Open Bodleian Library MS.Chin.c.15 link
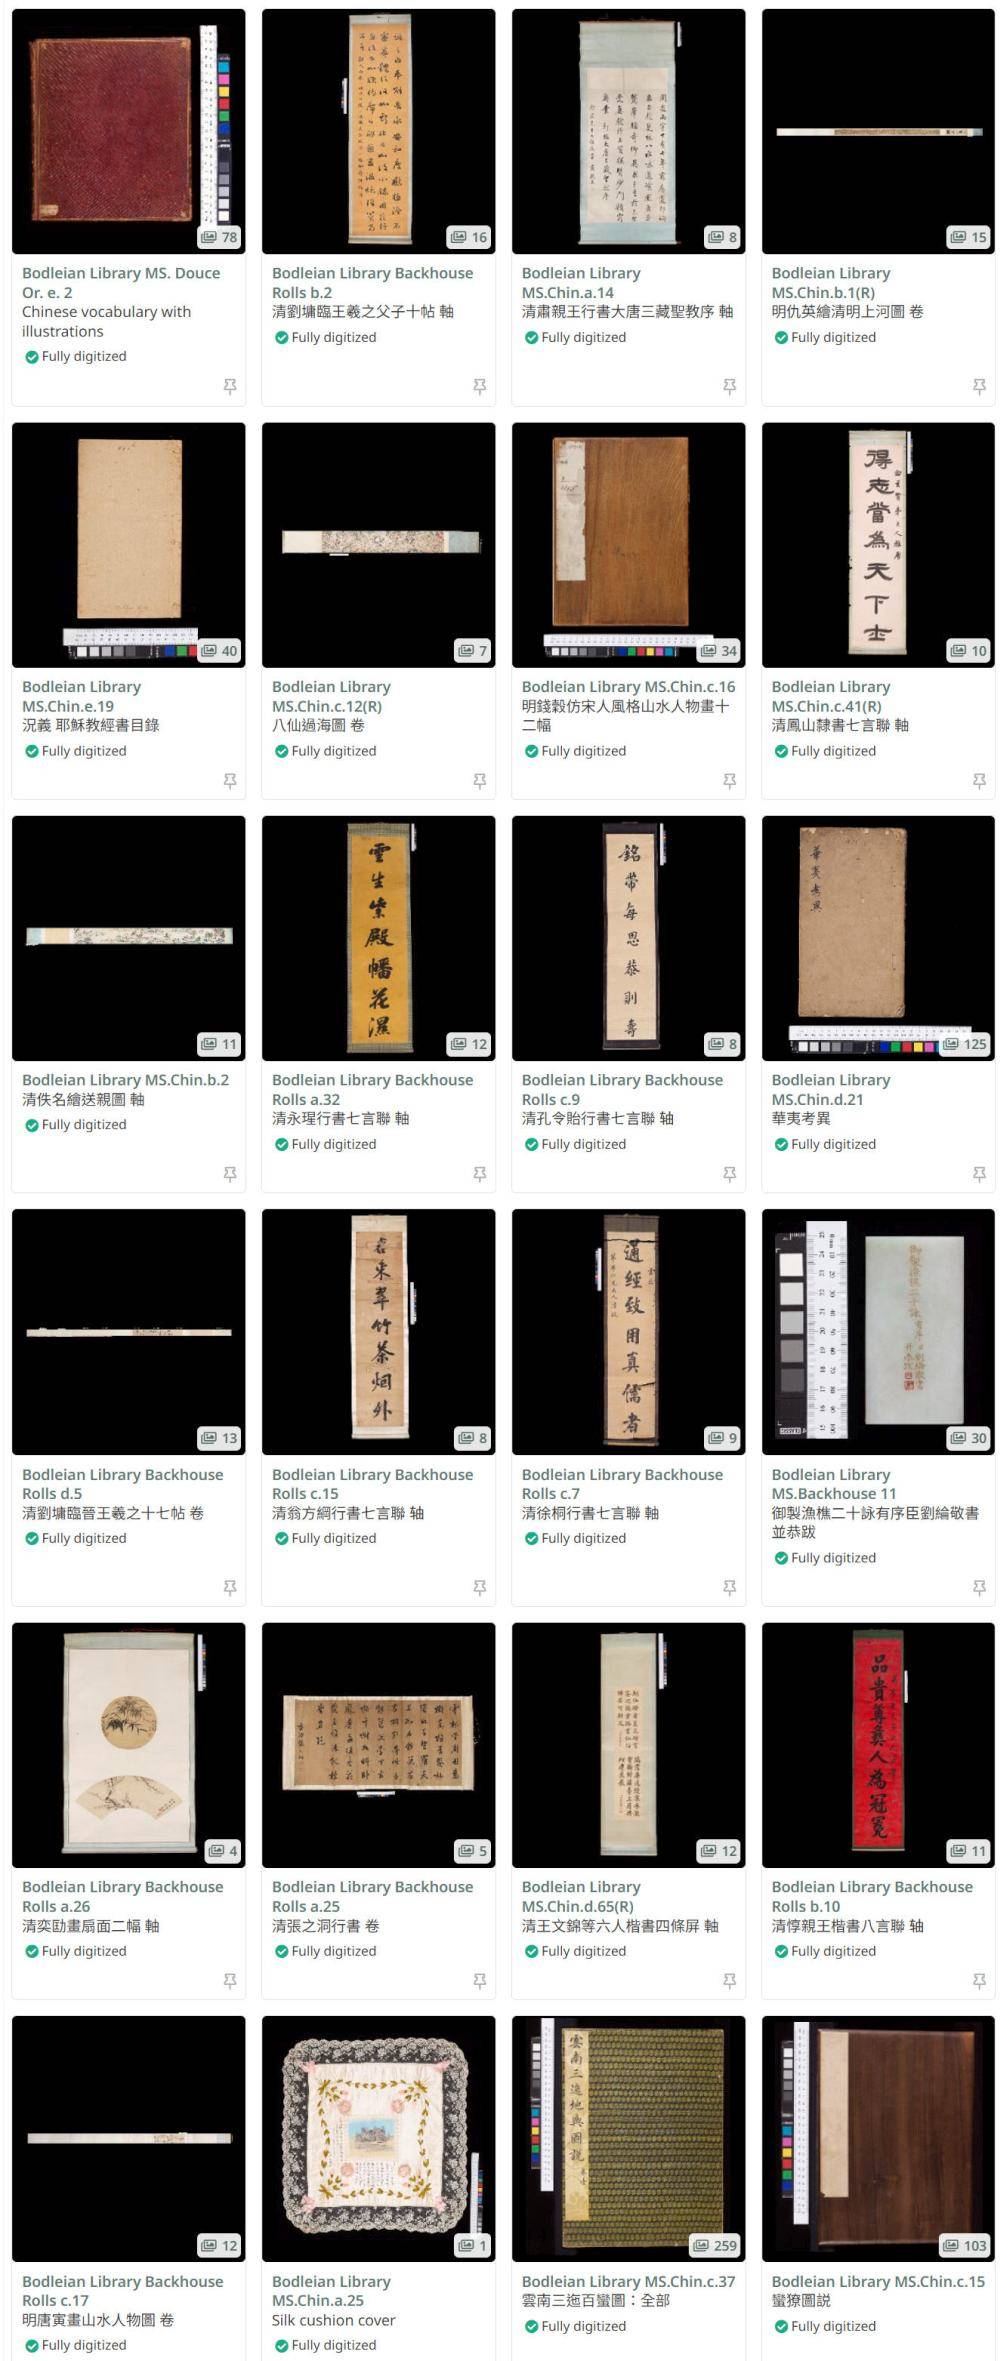 click(878, 2281)
